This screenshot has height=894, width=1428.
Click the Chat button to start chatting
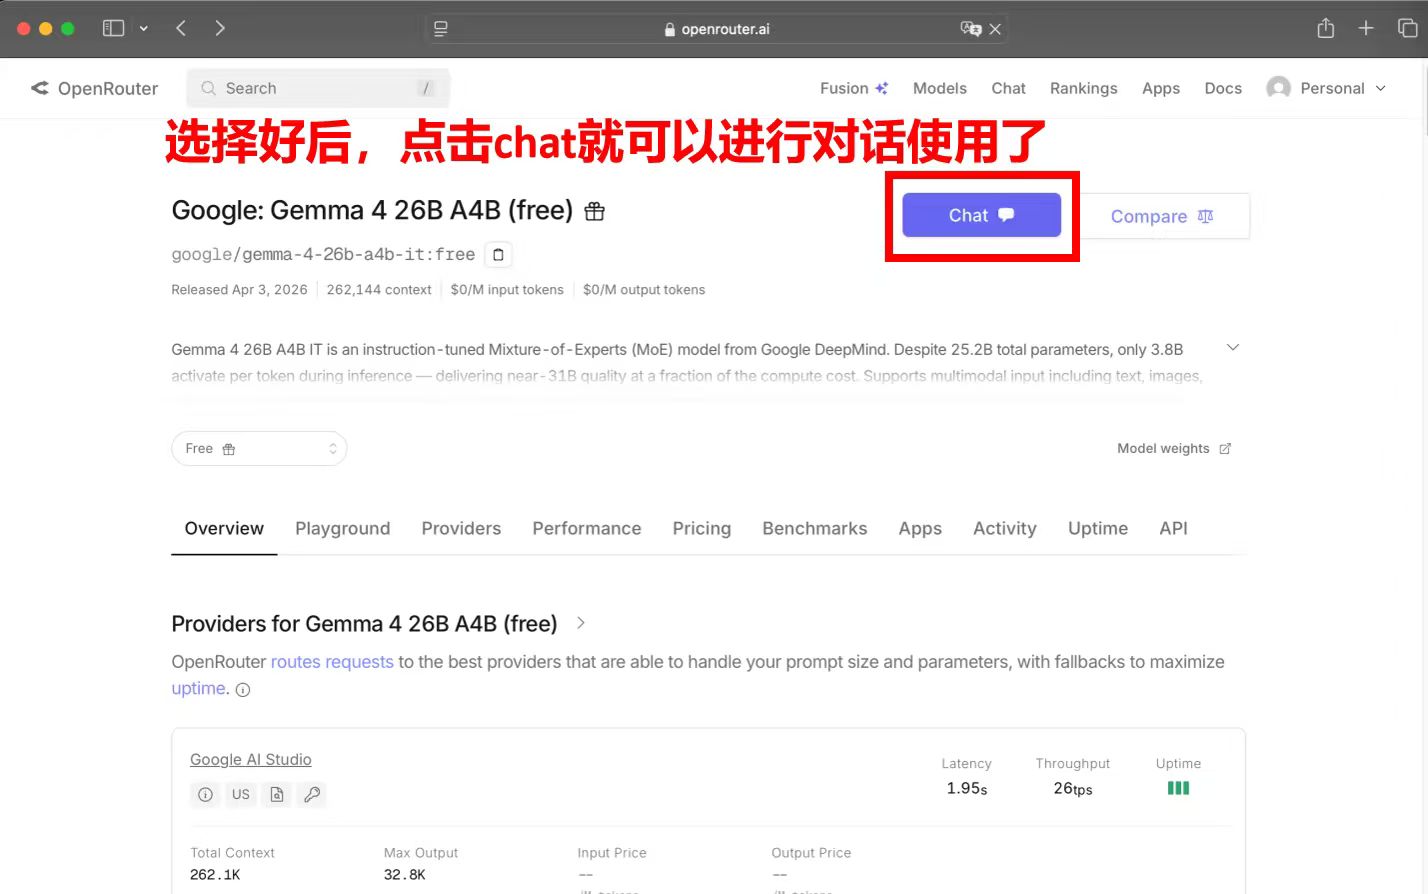click(x=981, y=214)
